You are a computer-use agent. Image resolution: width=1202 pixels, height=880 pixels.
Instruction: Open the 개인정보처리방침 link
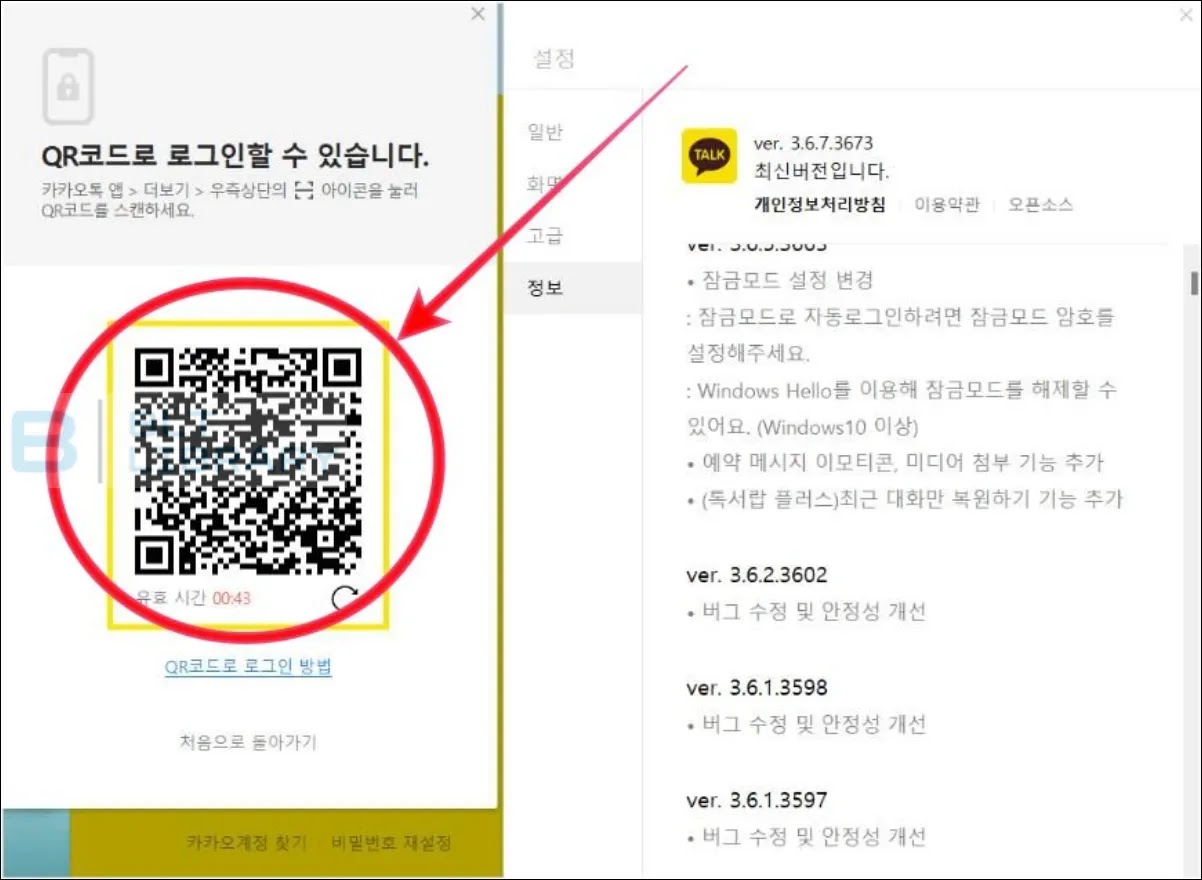[x=819, y=205]
